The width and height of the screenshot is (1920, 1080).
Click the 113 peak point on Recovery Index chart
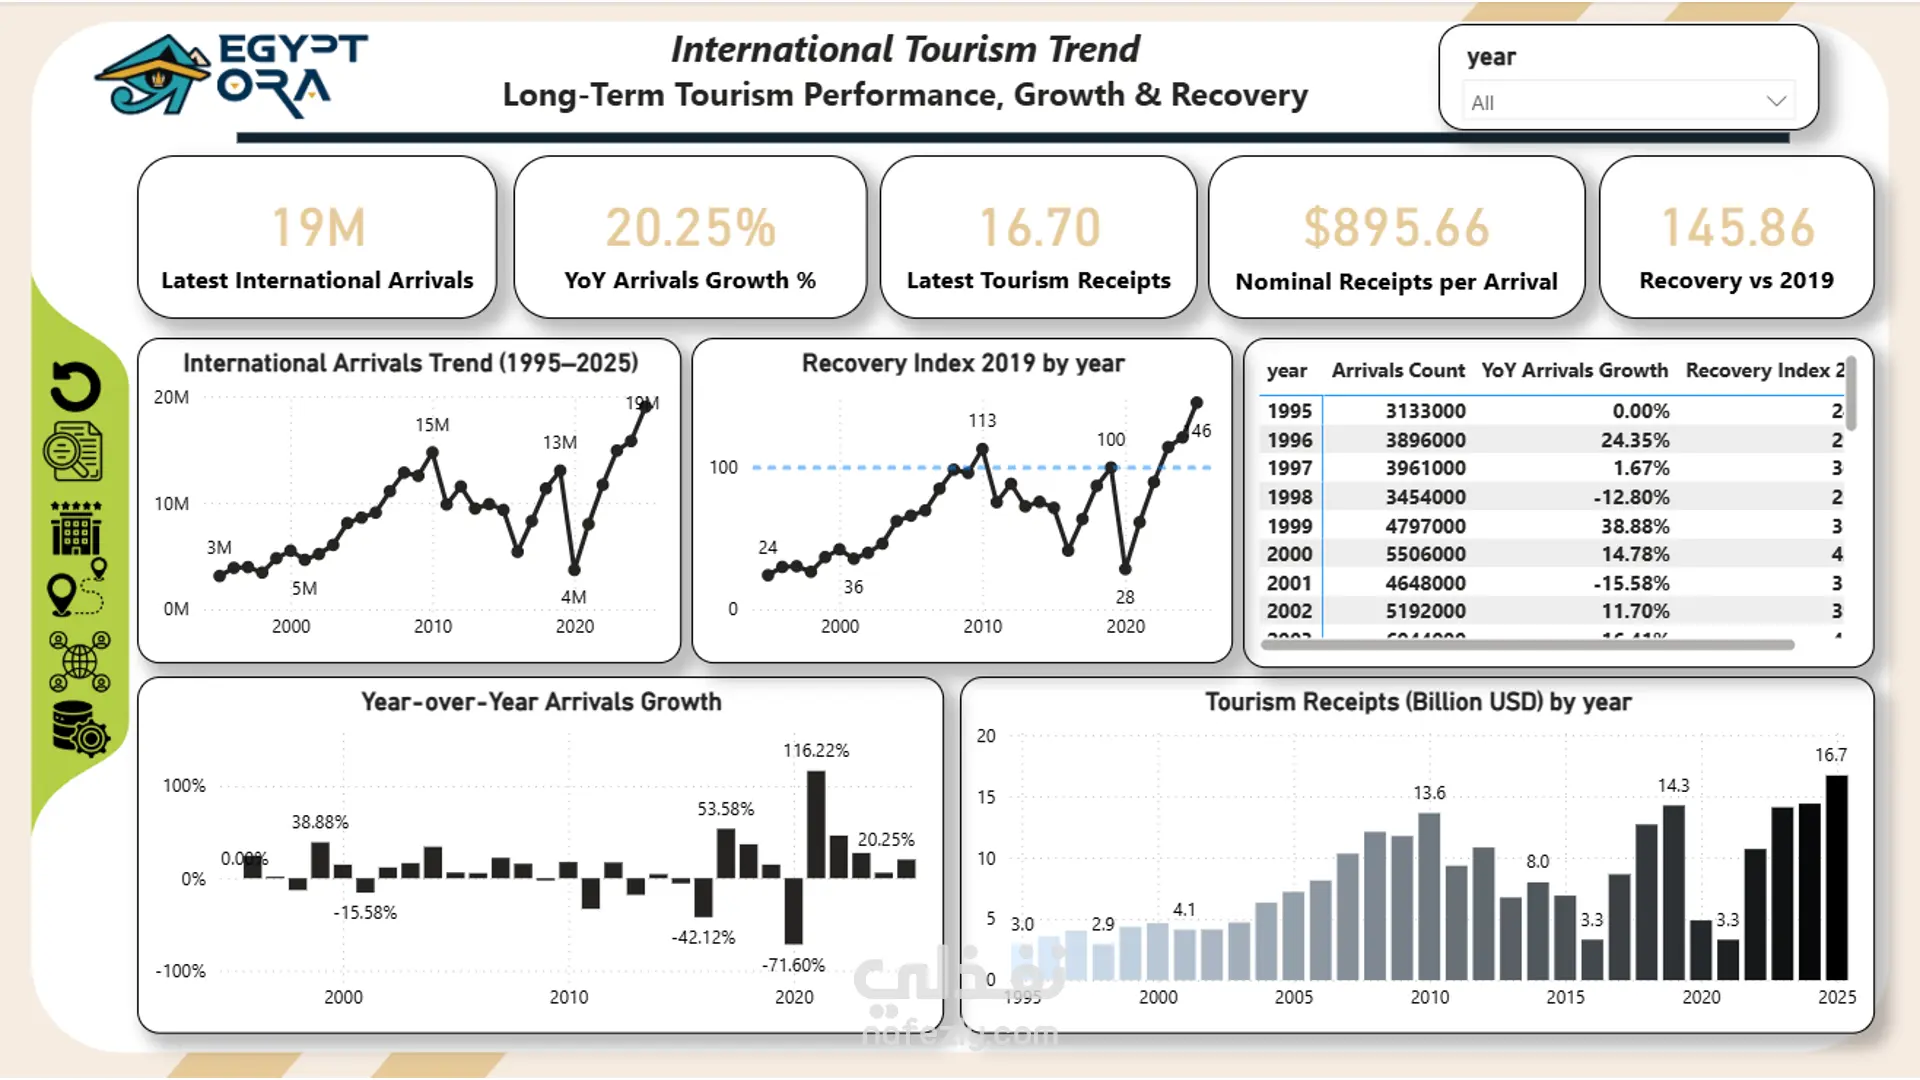point(982,450)
